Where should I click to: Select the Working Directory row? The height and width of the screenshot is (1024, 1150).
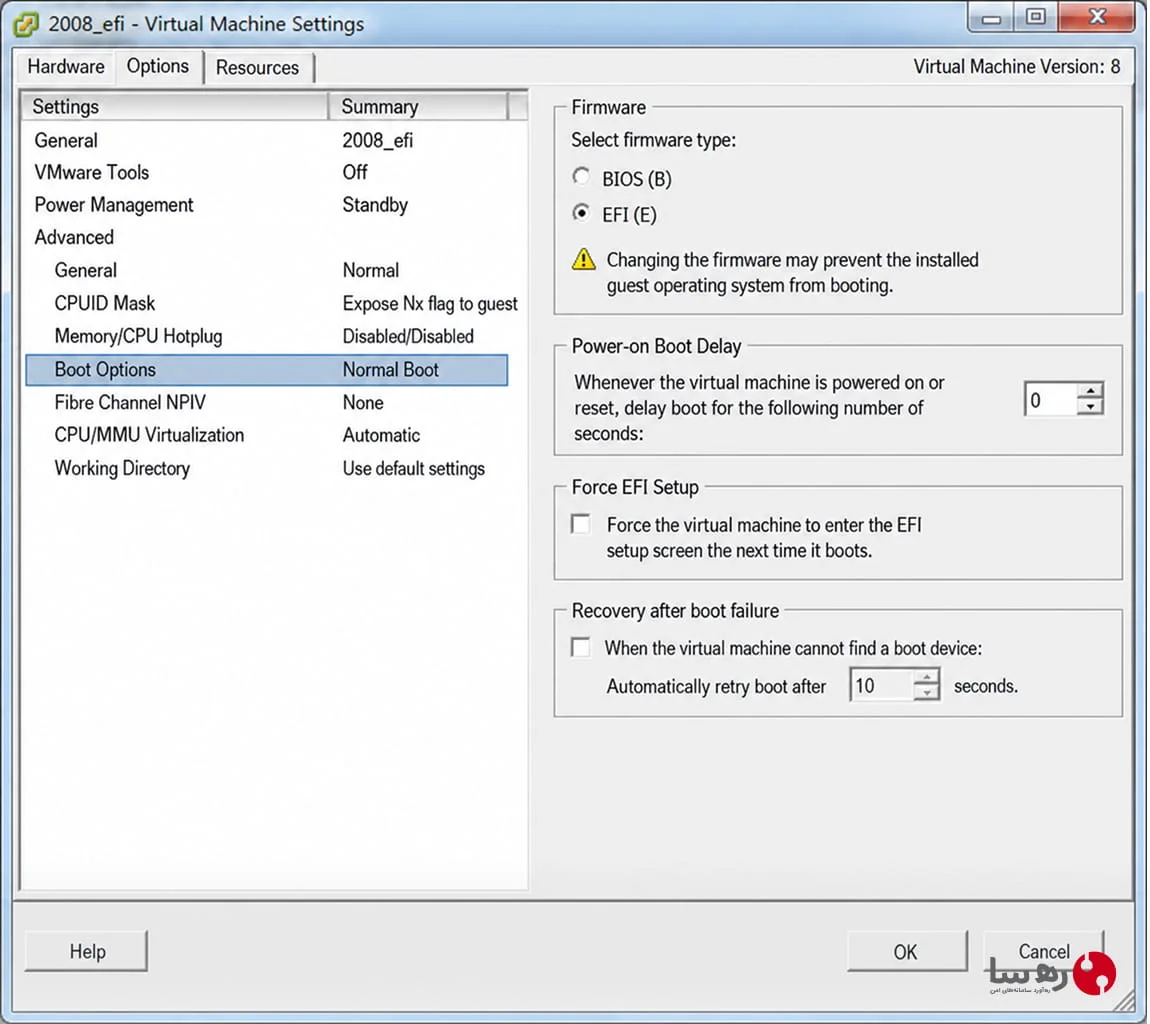pyautogui.click(x=266, y=468)
